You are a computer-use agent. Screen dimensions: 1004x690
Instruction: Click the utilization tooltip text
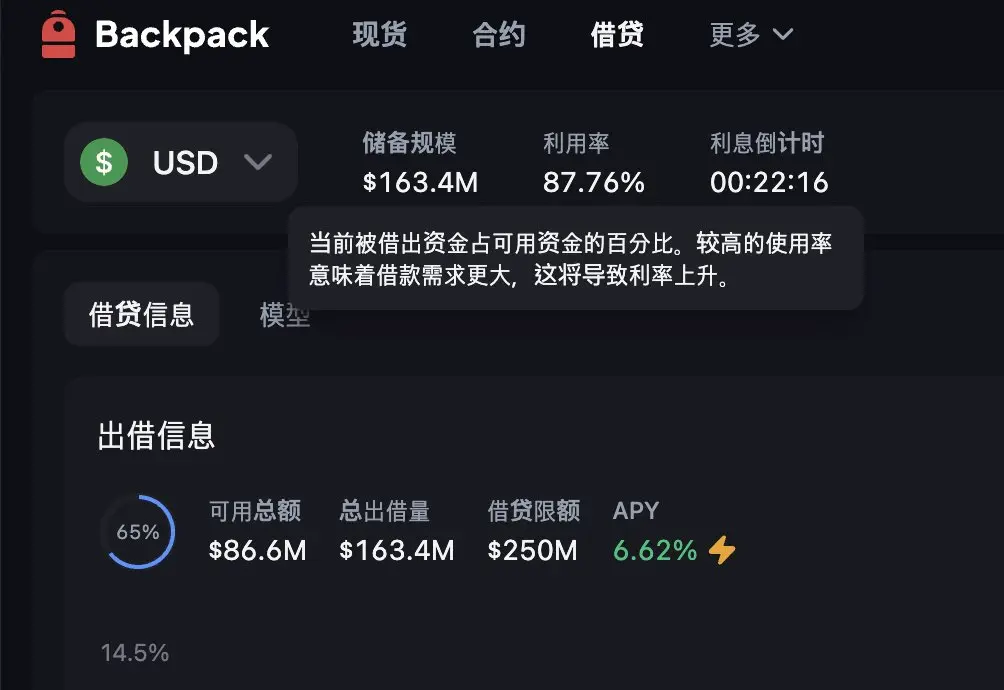pyautogui.click(x=571, y=259)
